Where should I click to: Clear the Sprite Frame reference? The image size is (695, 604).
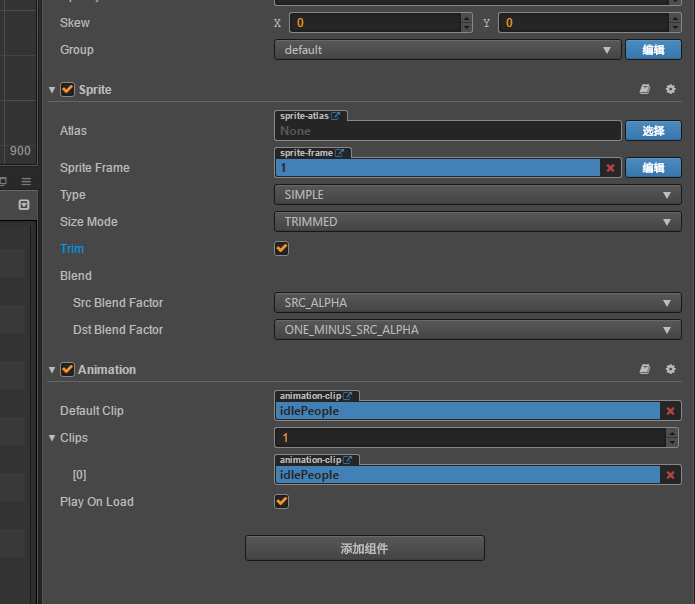pos(610,168)
